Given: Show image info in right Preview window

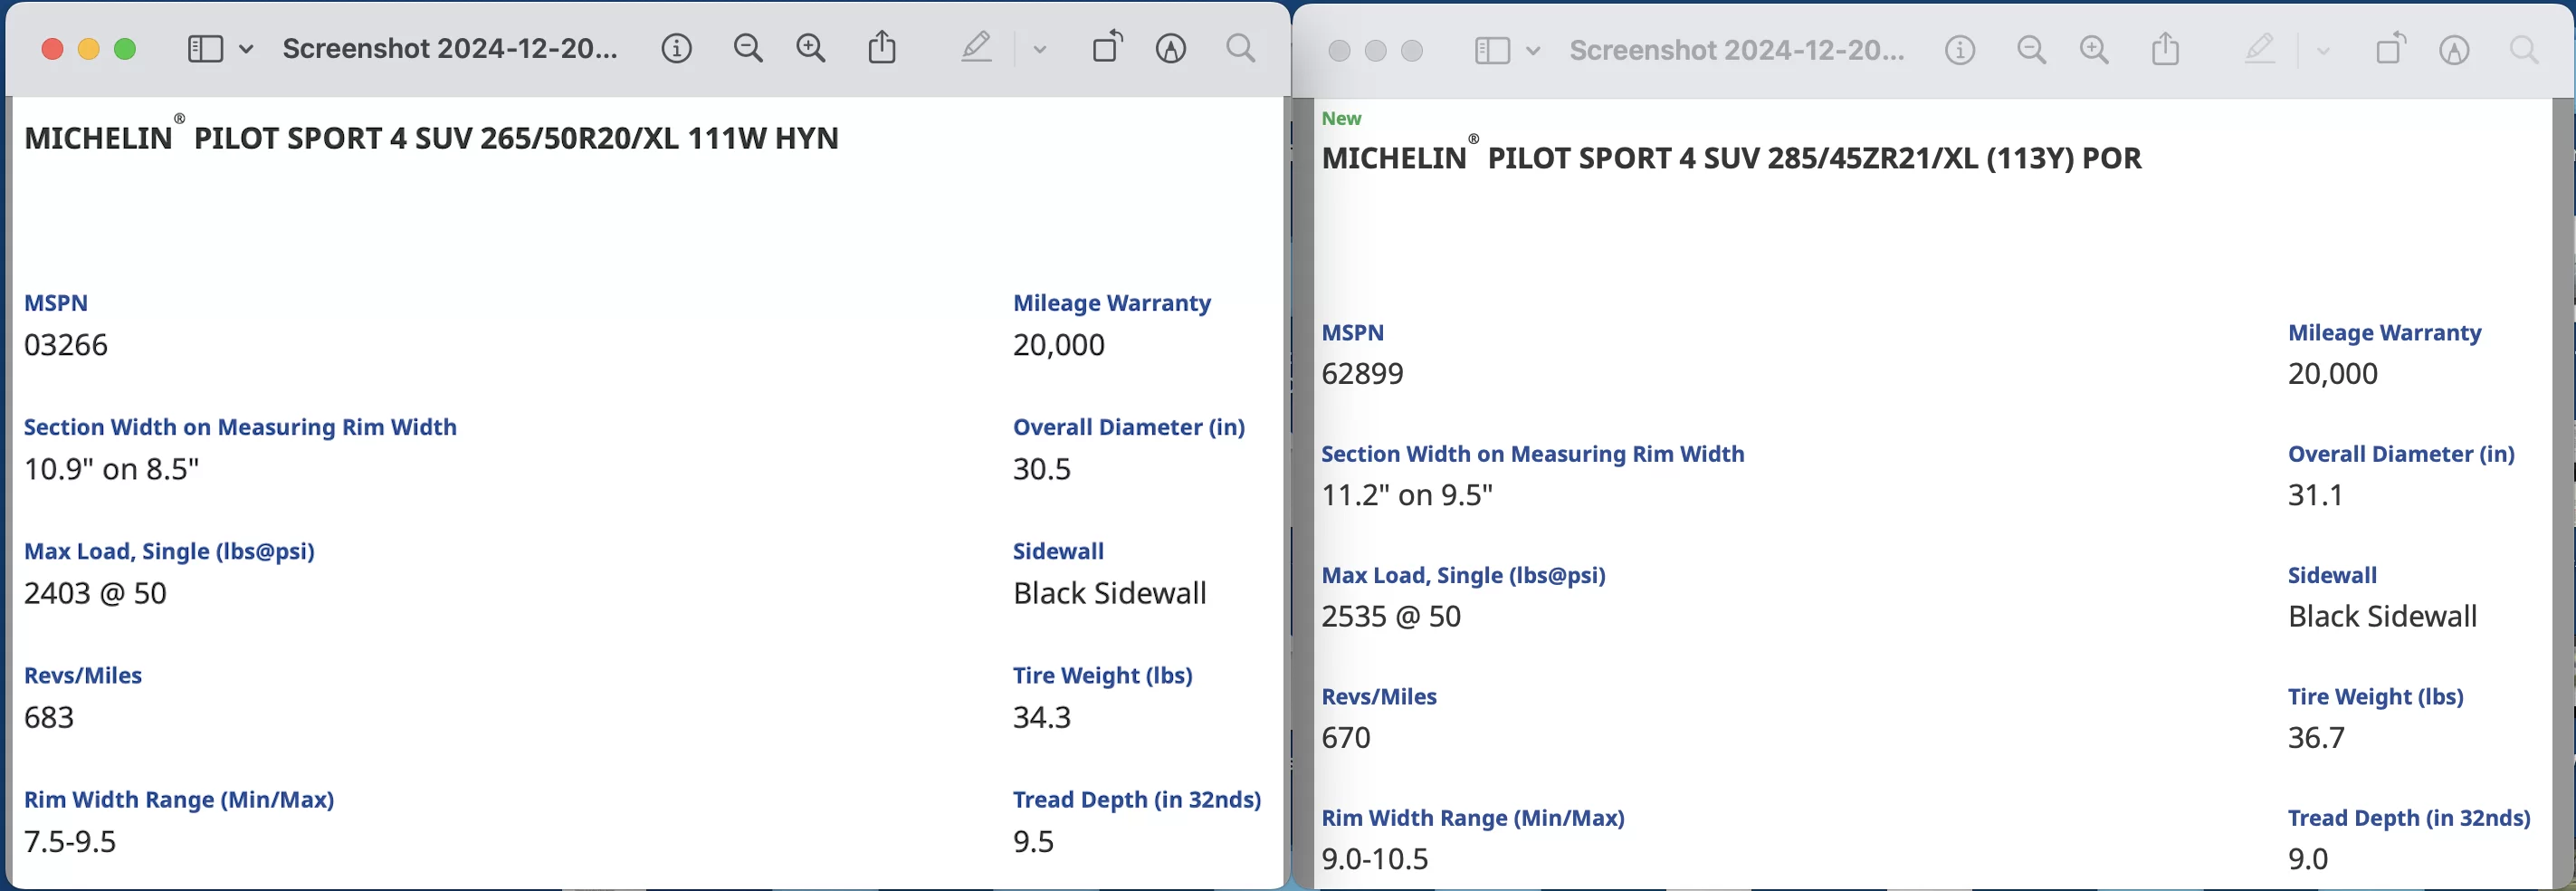Looking at the screenshot, I should pyautogui.click(x=1960, y=50).
